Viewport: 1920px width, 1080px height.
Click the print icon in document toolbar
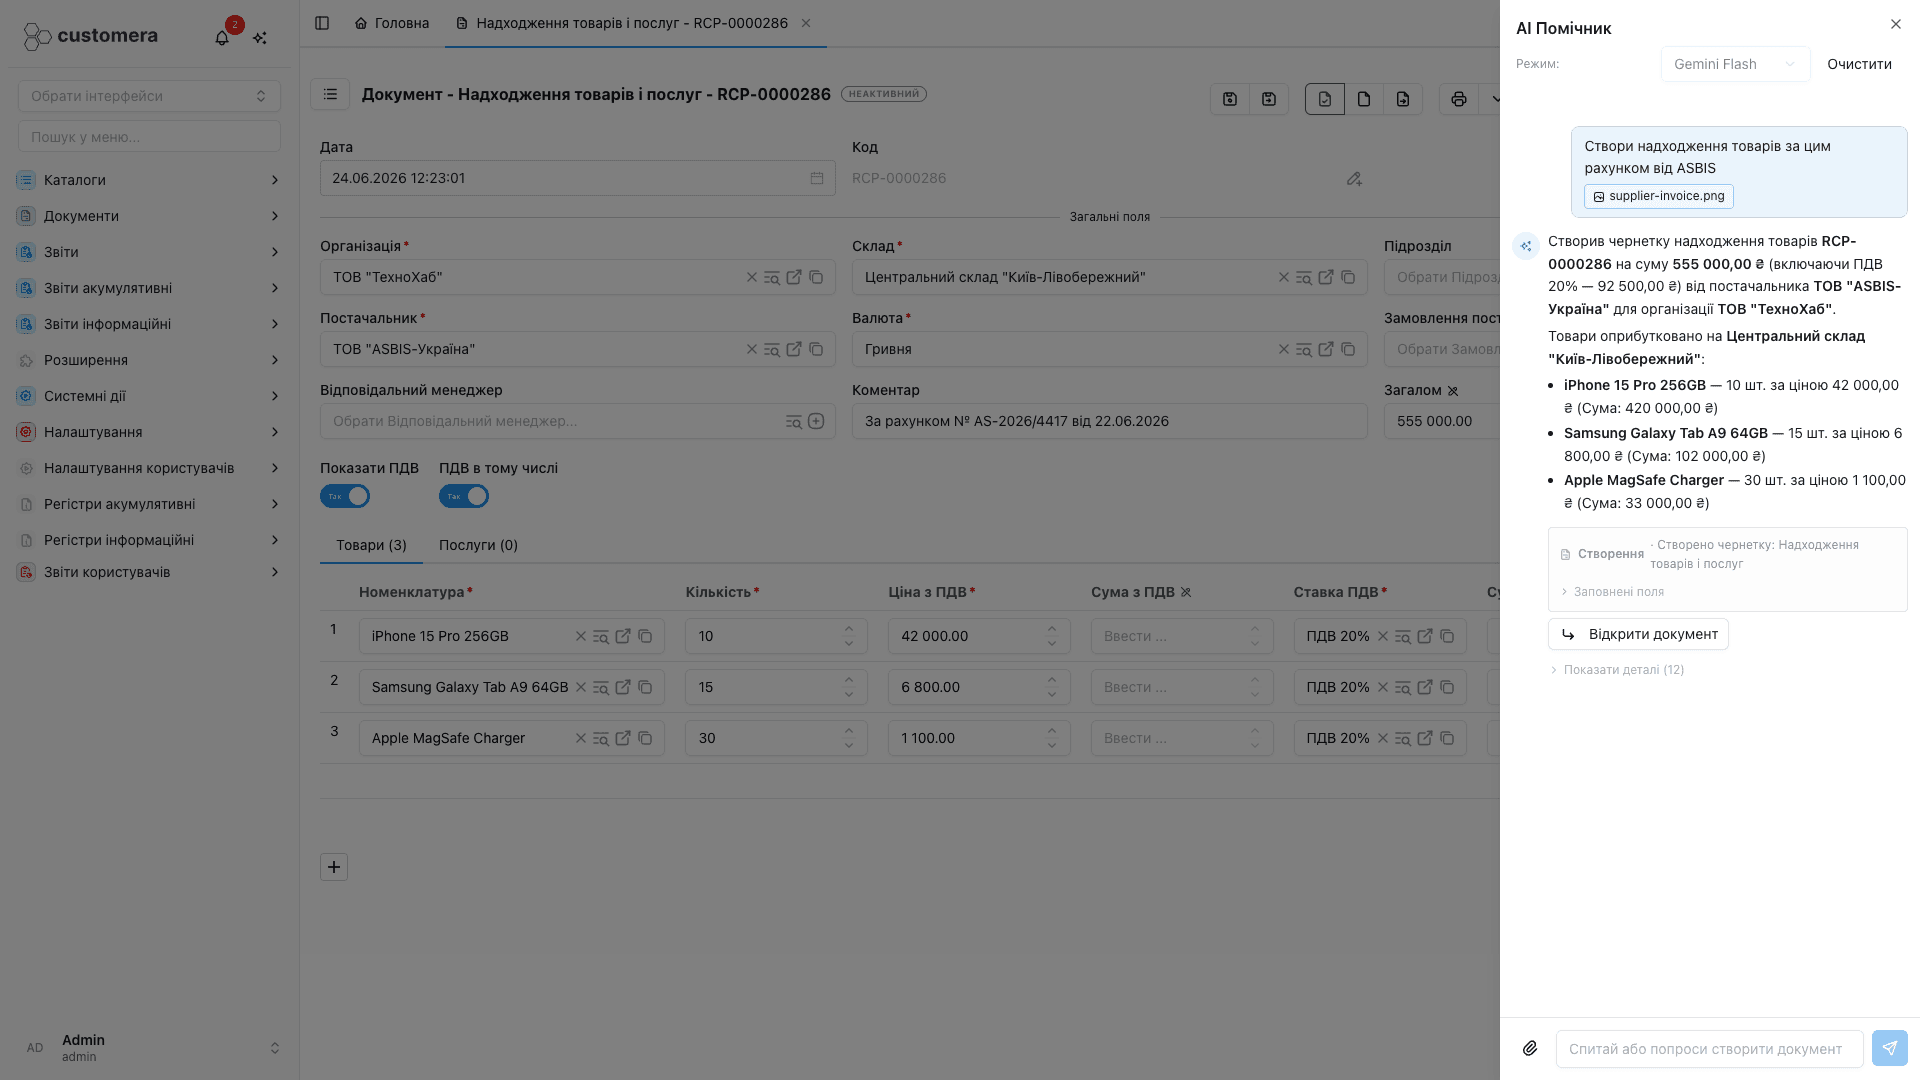(x=1458, y=99)
